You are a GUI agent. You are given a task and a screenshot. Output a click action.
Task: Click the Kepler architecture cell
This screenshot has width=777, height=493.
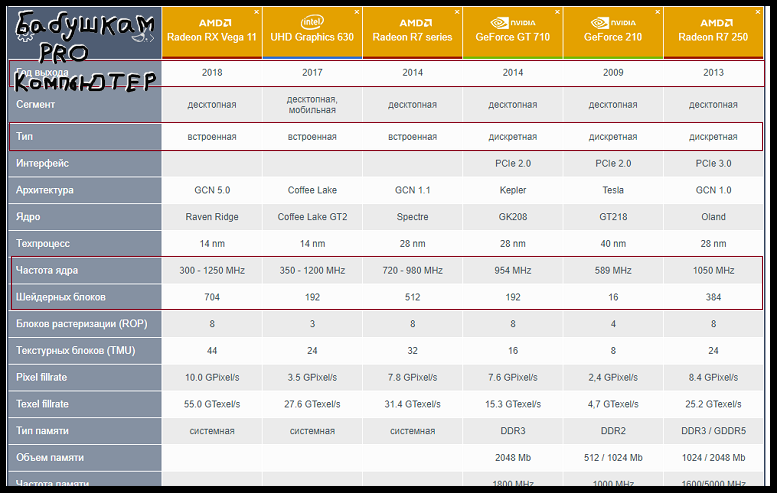point(513,190)
